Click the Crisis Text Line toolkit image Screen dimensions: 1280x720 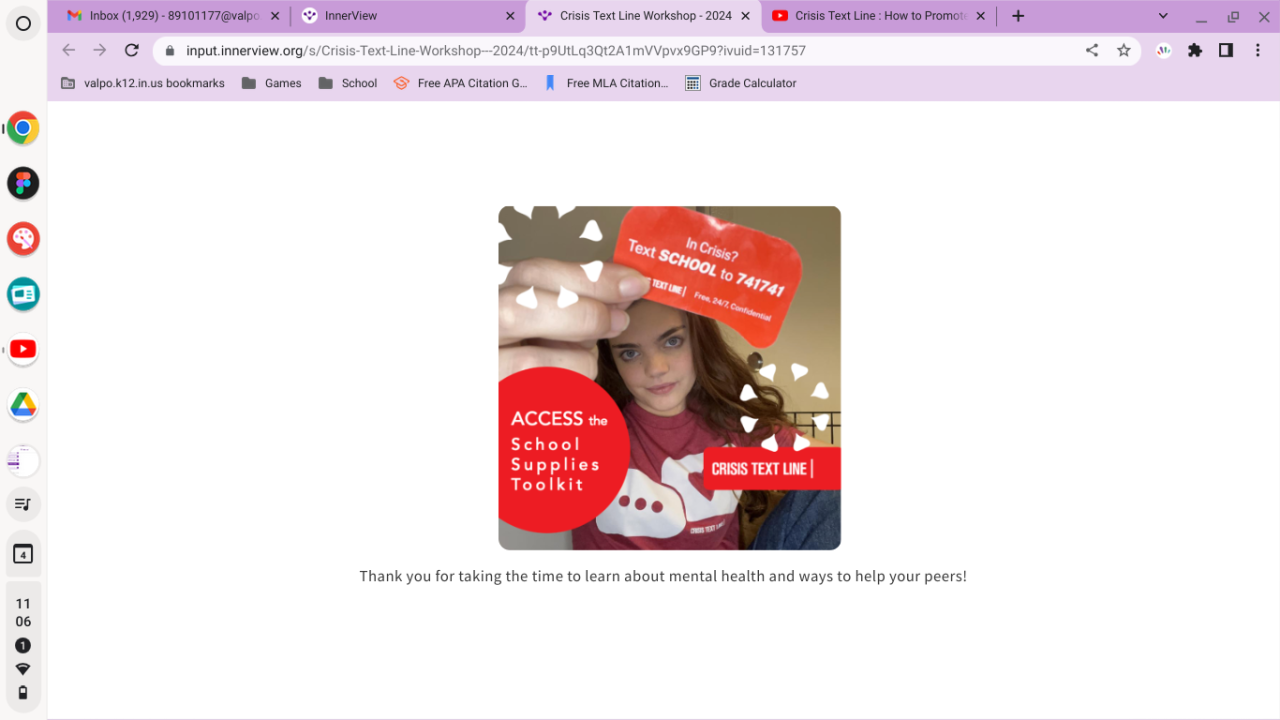click(670, 378)
